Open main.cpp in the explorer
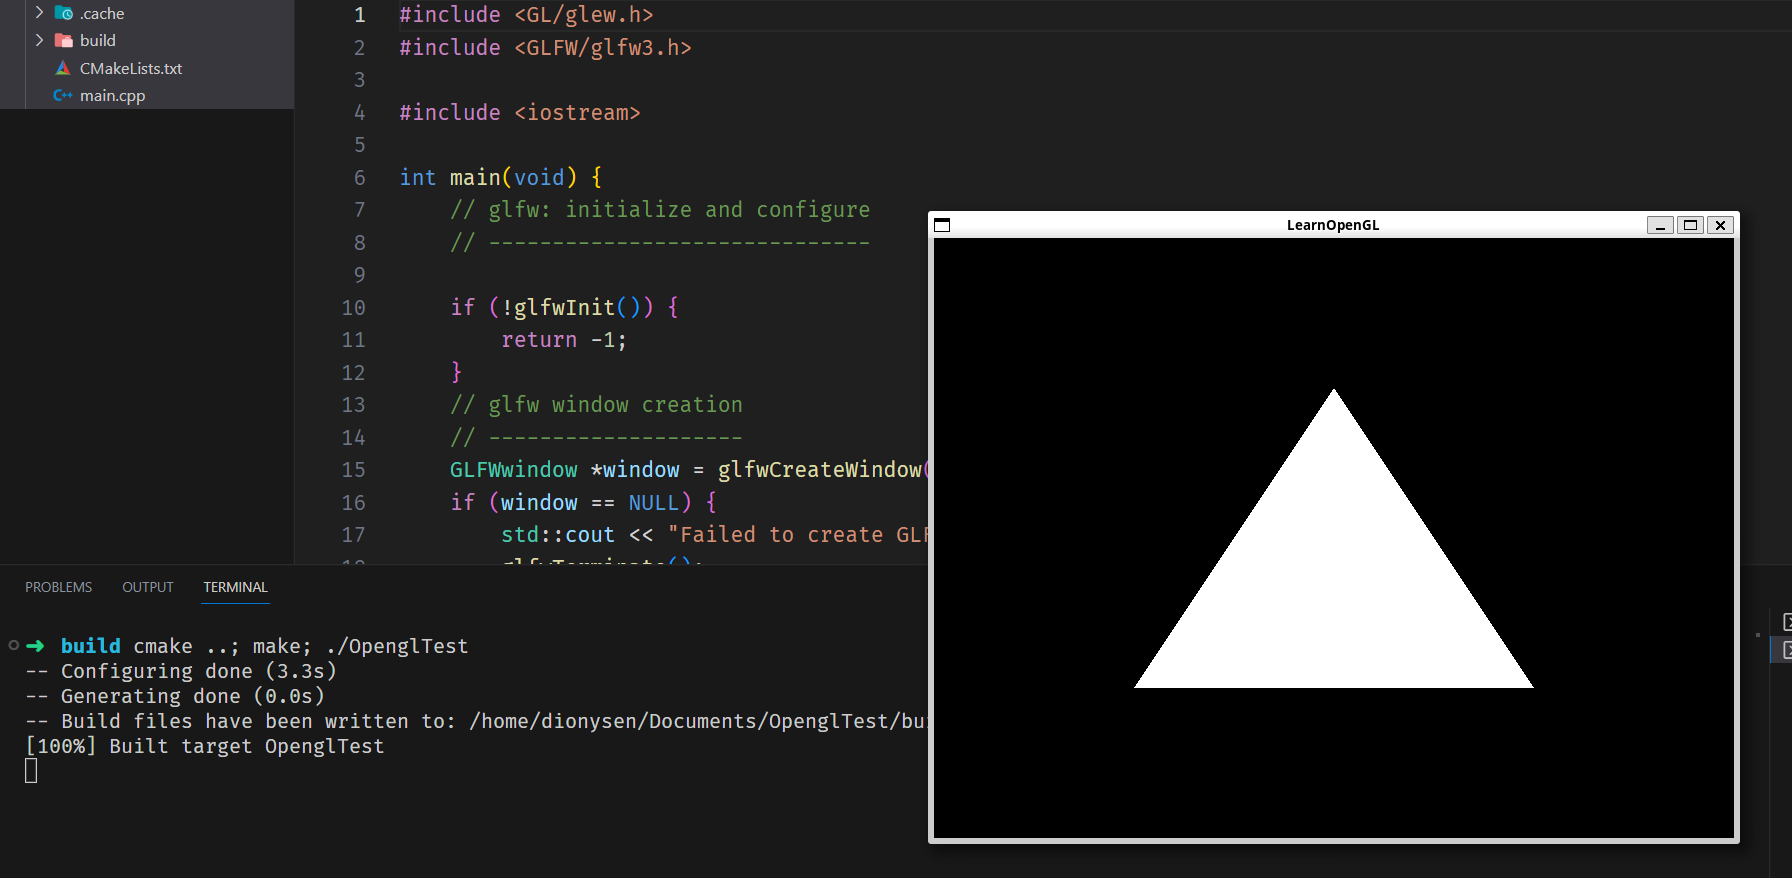This screenshot has height=878, width=1792. [112, 95]
